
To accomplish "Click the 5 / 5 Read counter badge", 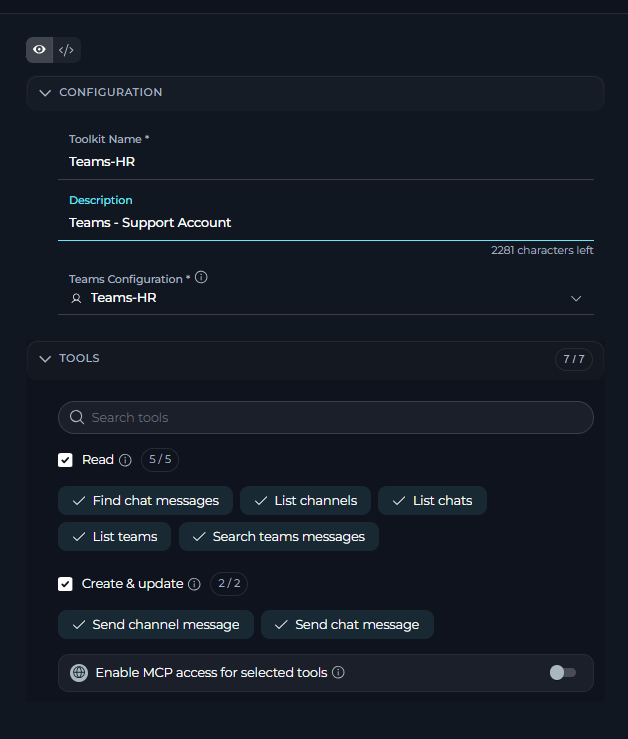I will coord(160,460).
